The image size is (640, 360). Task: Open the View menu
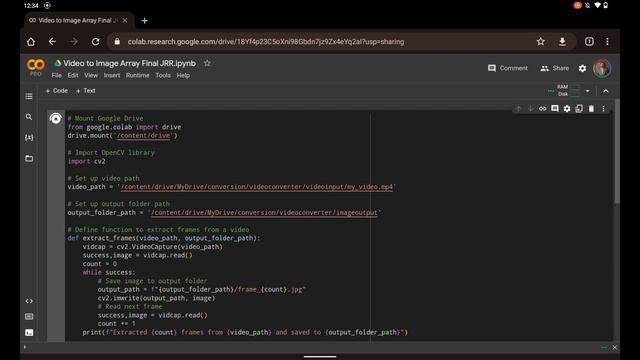pyautogui.click(x=91, y=76)
